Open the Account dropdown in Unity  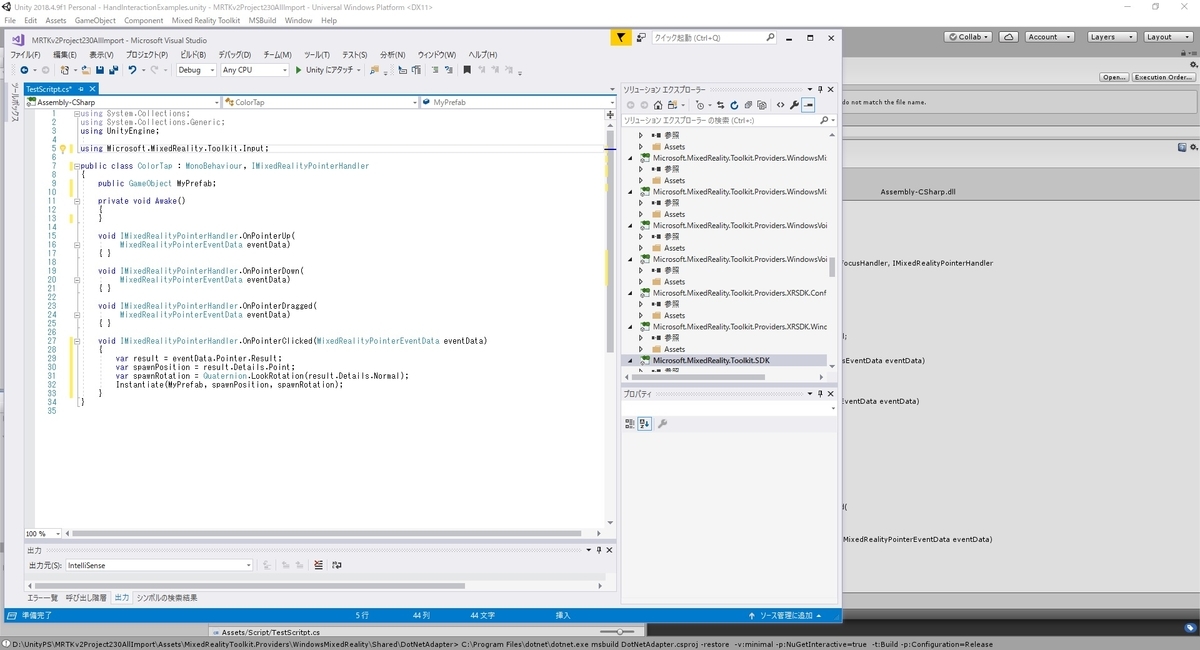(x=1049, y=37)
